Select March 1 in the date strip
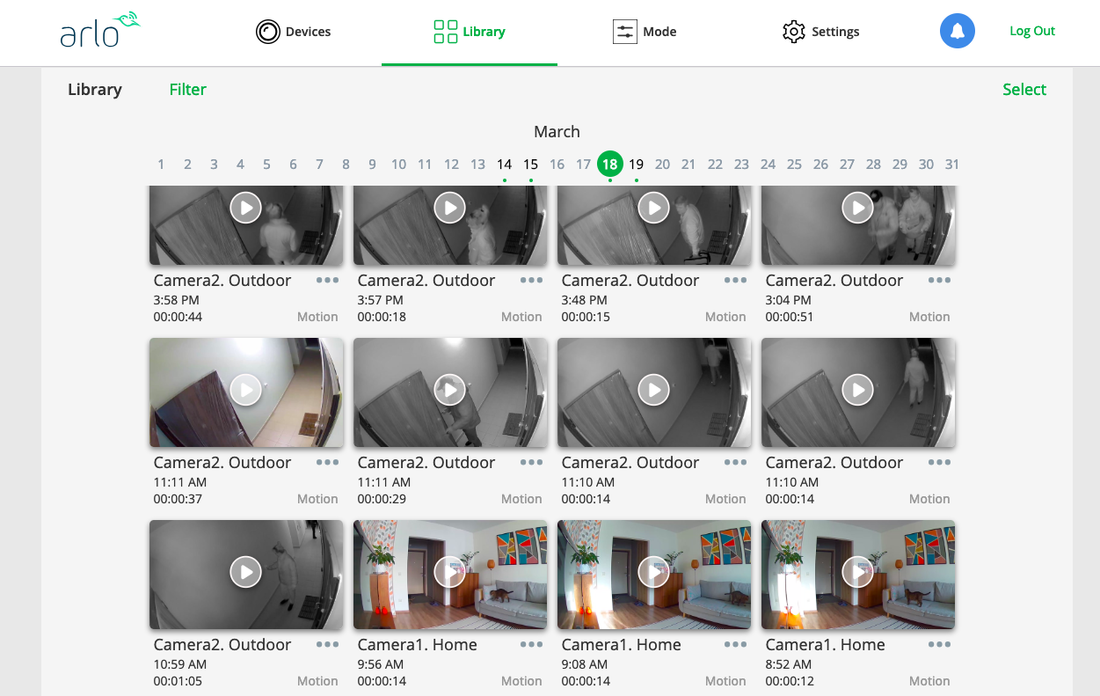Image resolution: width=1100 pixels, height=696 pixels. tap(161, 164)
